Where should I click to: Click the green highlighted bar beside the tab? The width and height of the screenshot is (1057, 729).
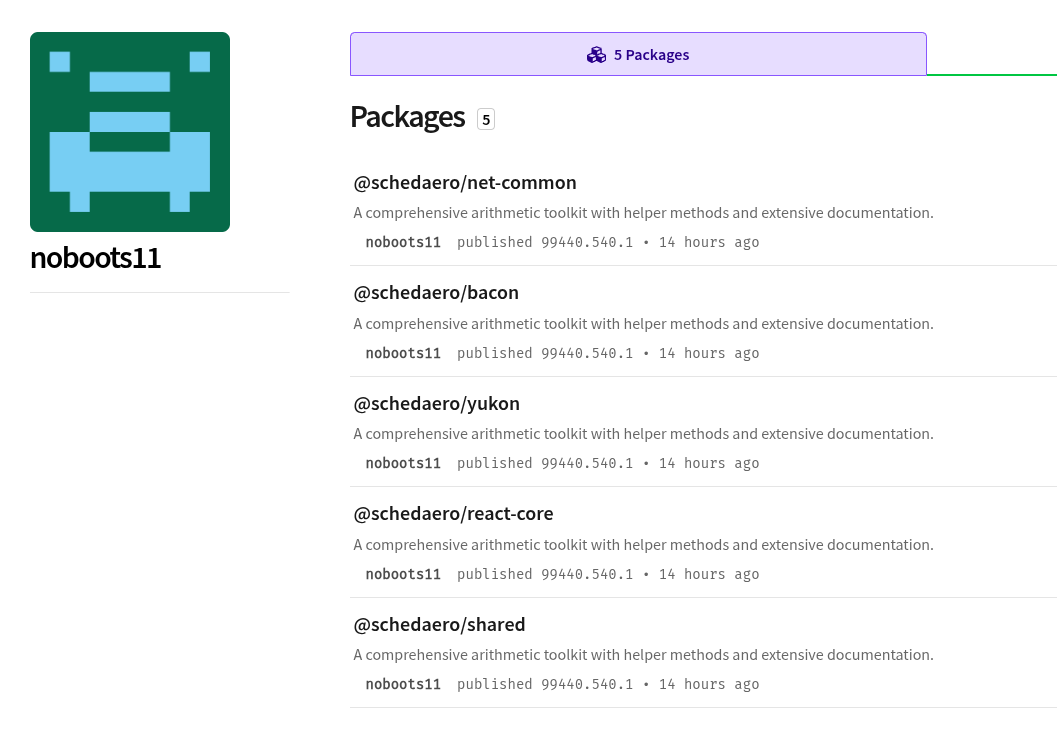992,76
